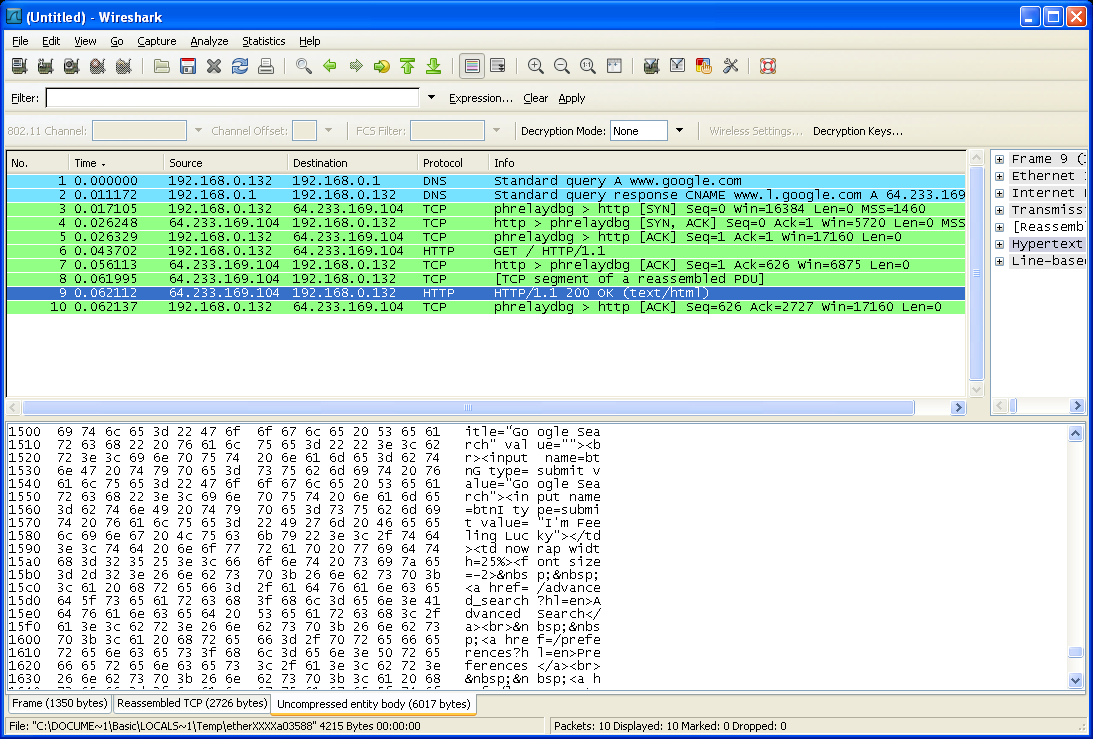Jump to the last packet

click(432, 65)
